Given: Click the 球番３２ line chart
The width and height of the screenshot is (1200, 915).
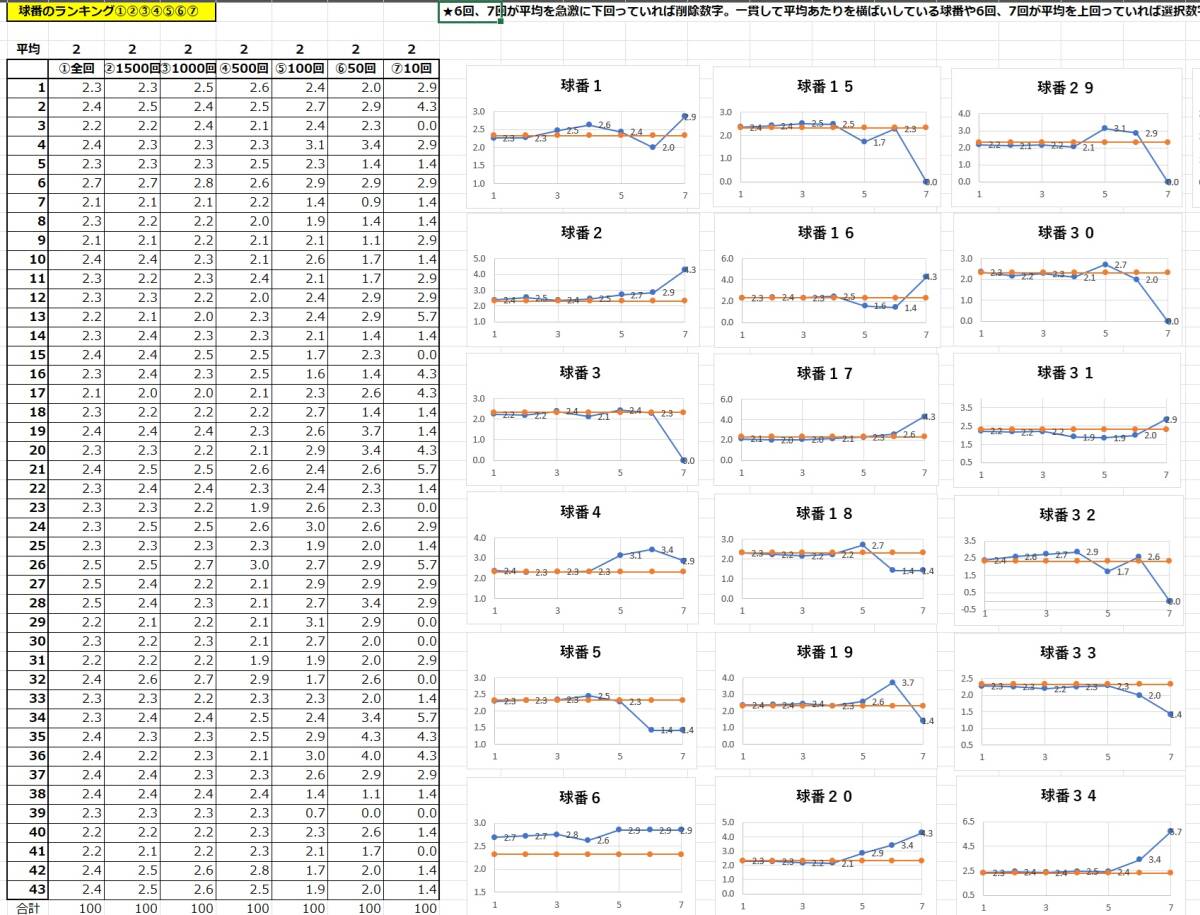Looking at the screenshot, I should (1068, 561).
